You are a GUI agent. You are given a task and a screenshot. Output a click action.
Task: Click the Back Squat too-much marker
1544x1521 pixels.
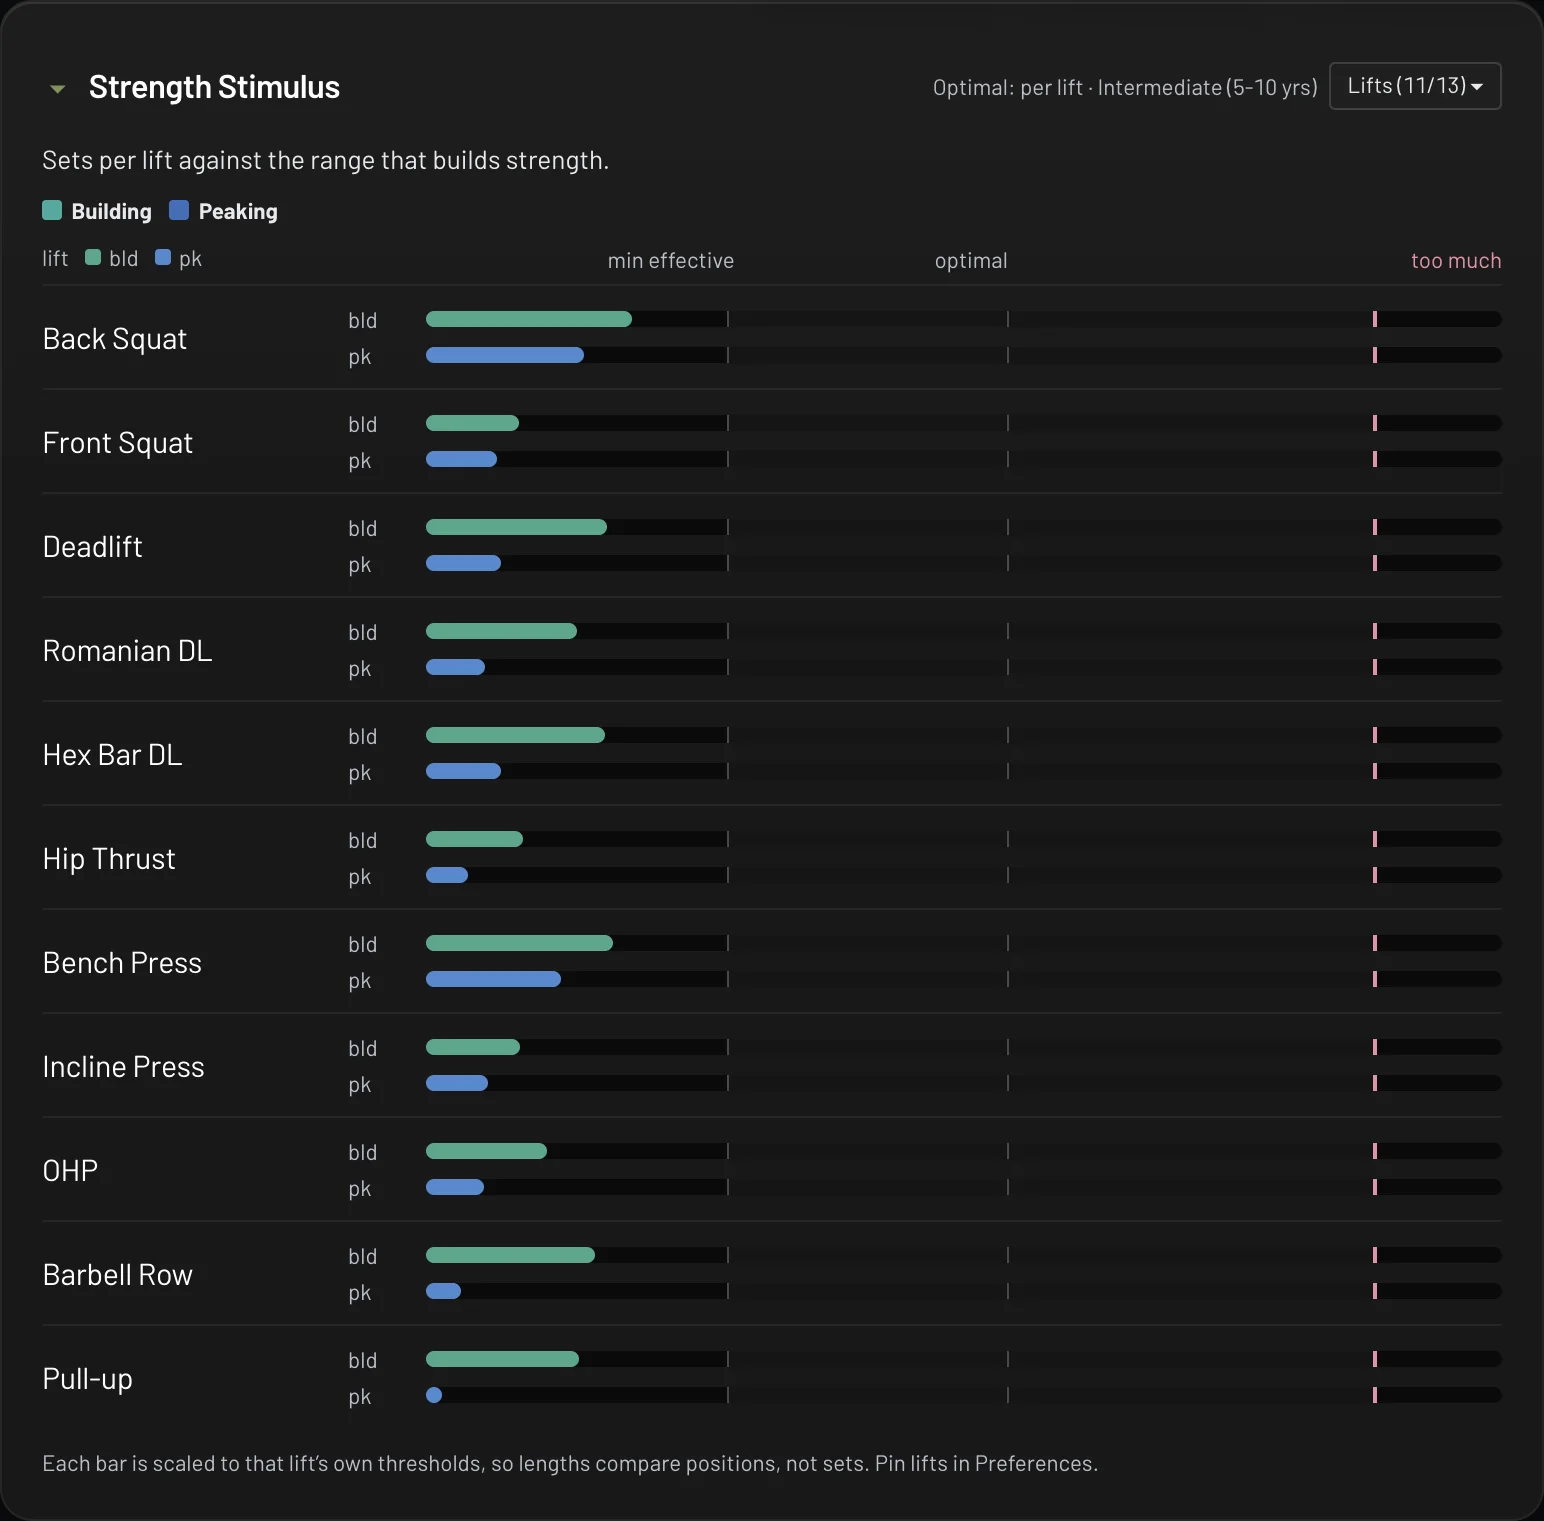coord(1375,319)
